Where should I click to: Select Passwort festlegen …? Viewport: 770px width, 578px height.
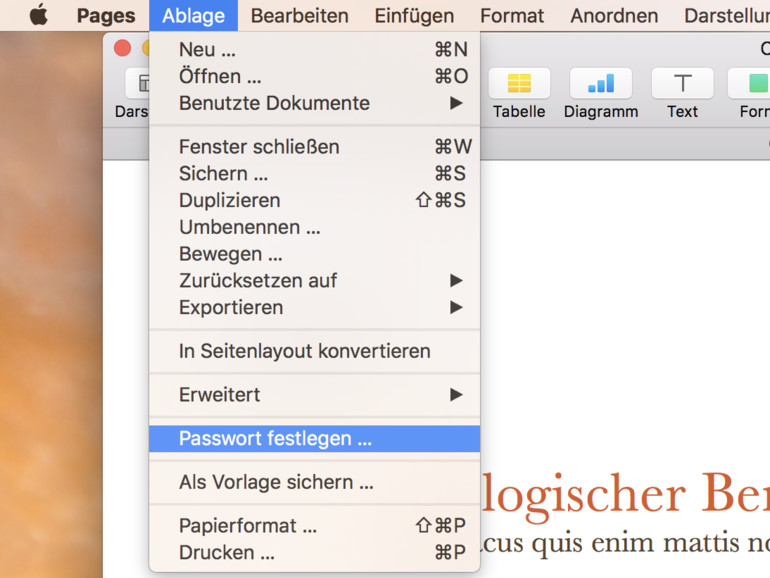314,439
